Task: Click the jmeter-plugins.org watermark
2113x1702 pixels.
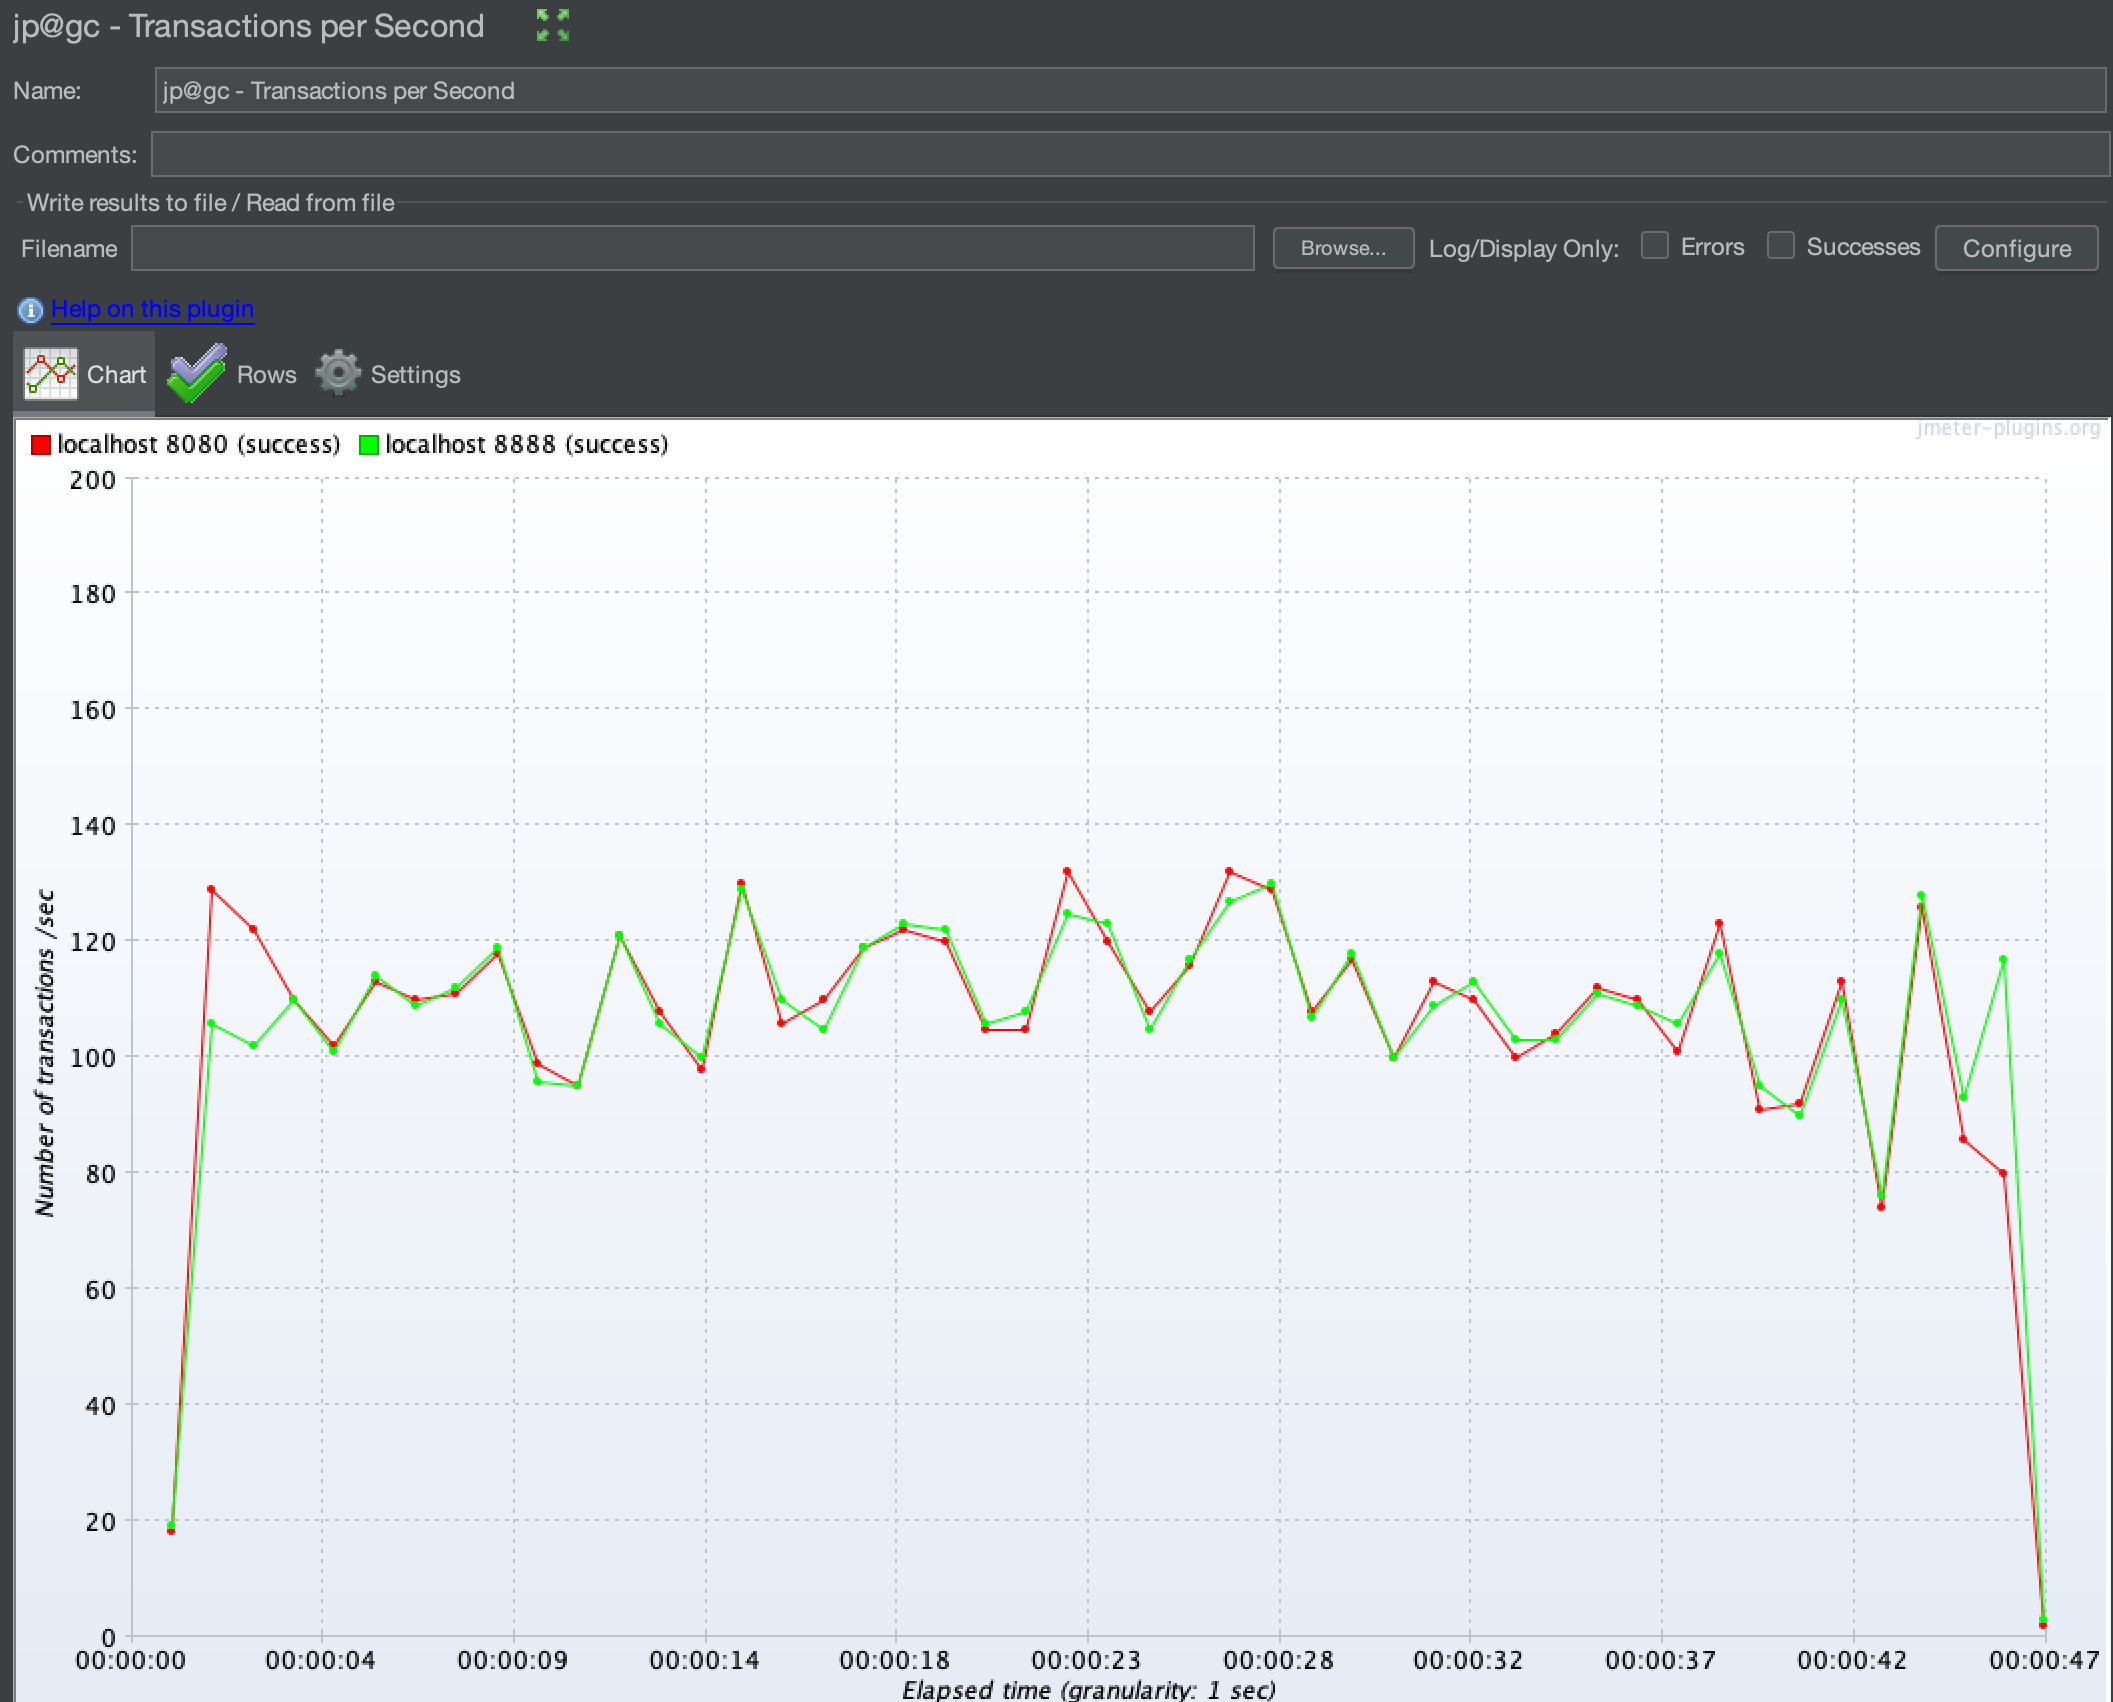Action: click(x=2007, y=429)
